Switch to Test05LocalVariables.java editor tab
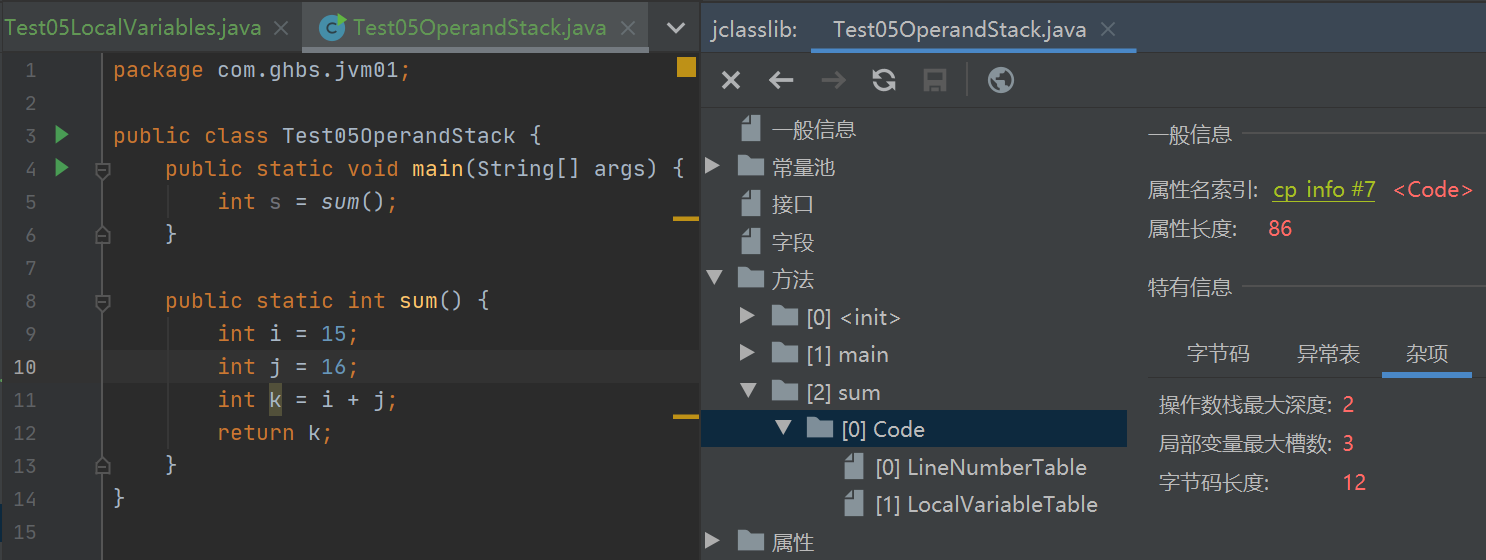The height and width of the screenshot is (560, 1486). pyautogui.click(x=133, y=27)
